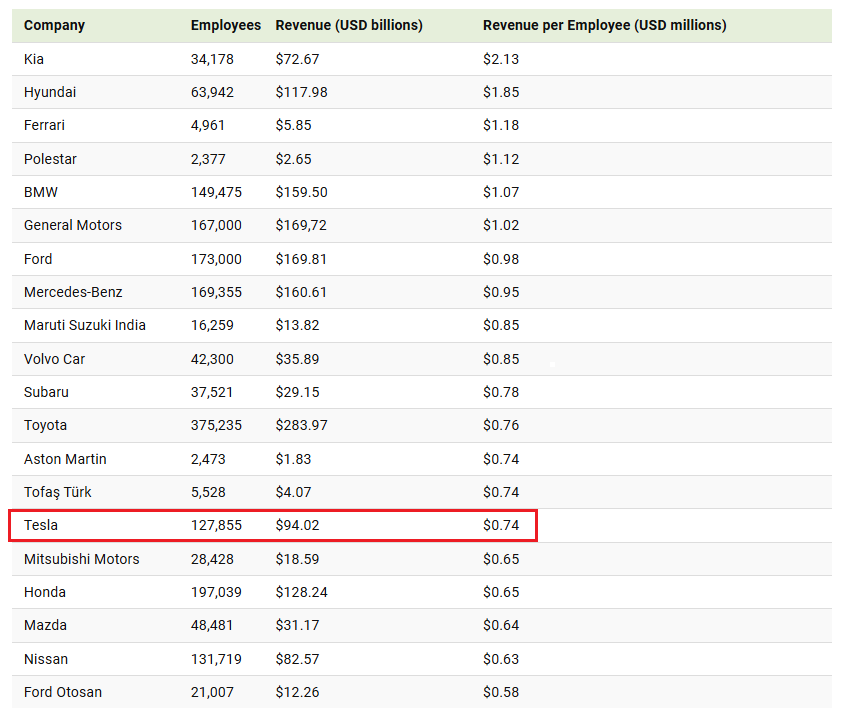Click the company name "Mercedes-Benz"
Image resolution: width=849 pixels, height=724 pixels.
(73, 292)
